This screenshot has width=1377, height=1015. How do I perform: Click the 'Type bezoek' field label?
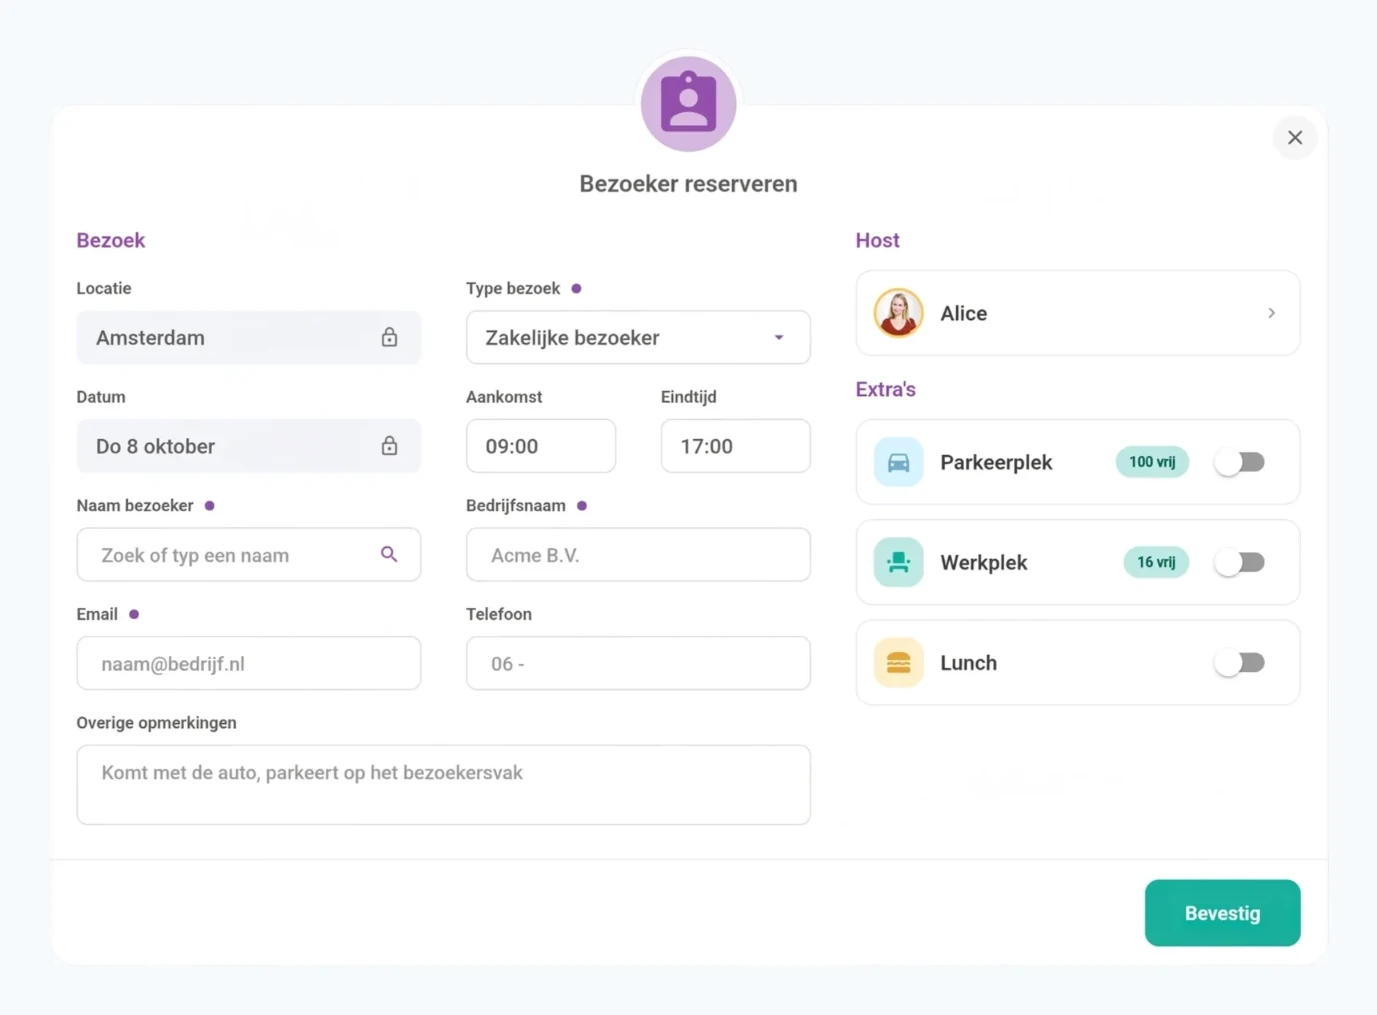513,288
